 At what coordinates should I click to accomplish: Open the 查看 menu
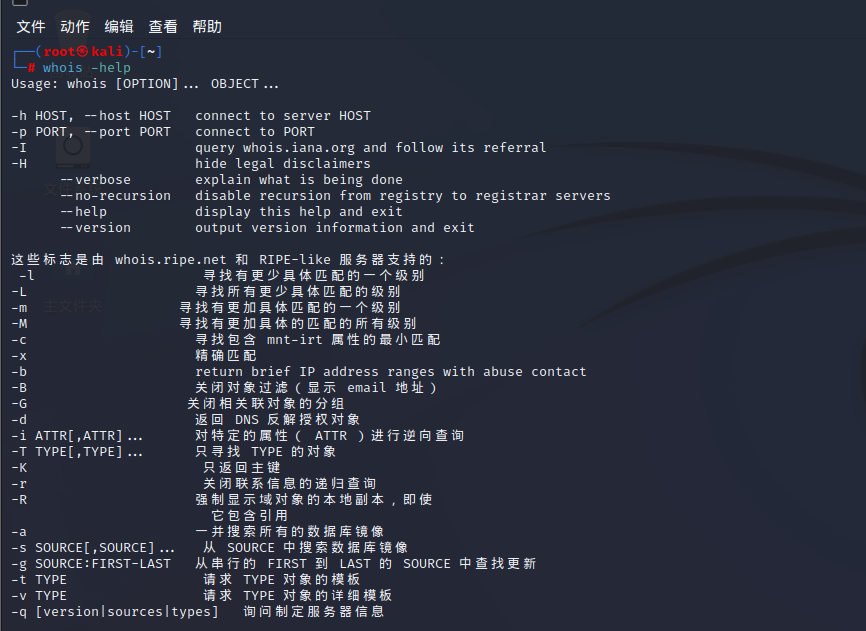[x=163, y=26]
